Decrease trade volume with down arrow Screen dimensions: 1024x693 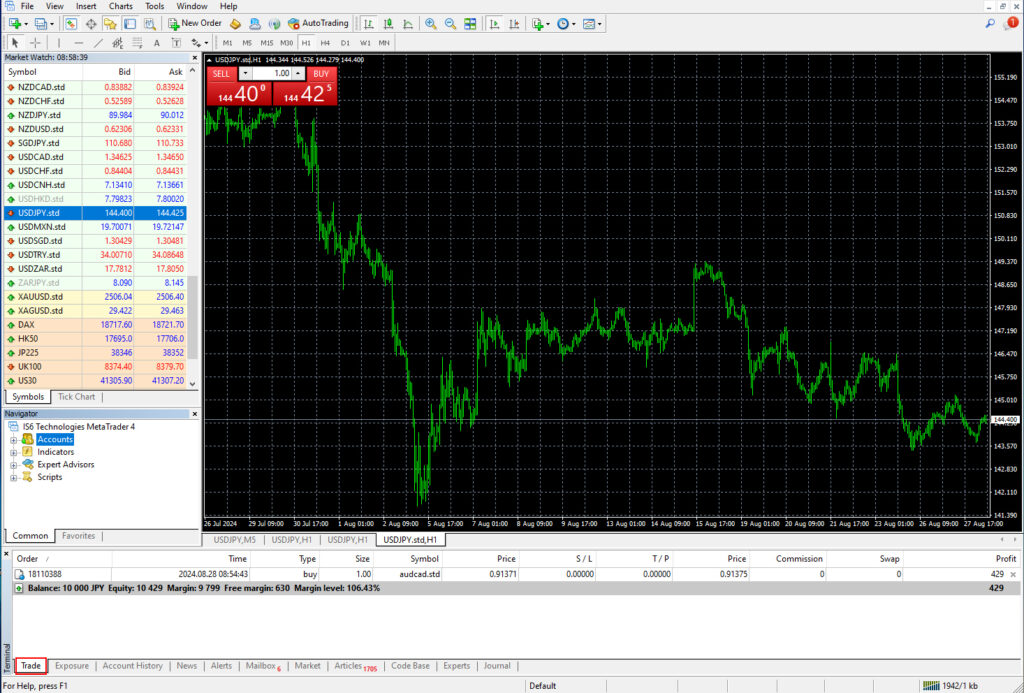pyautogui.click(x=245, y=73)
